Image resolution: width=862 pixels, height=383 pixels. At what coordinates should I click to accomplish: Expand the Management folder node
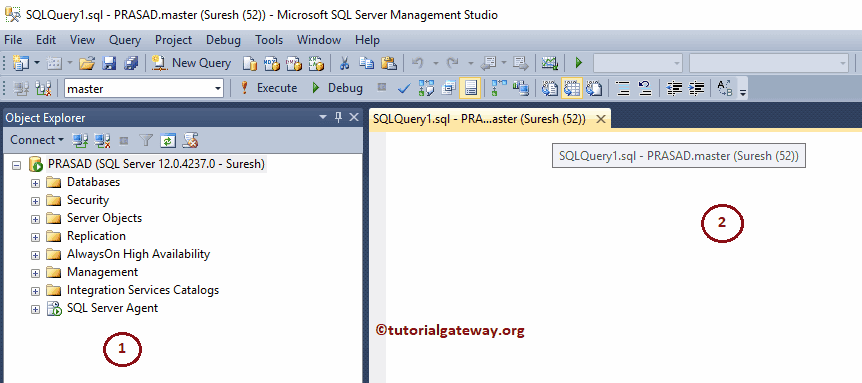(x=36, y=273)
